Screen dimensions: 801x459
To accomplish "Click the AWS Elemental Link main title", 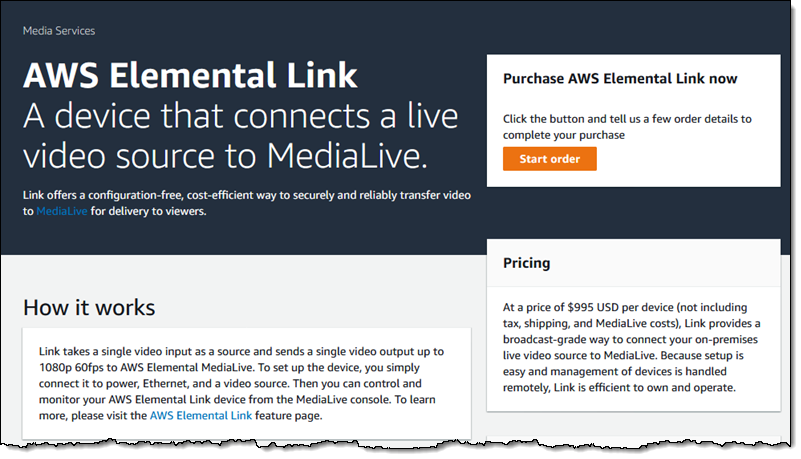I will 190,76.
